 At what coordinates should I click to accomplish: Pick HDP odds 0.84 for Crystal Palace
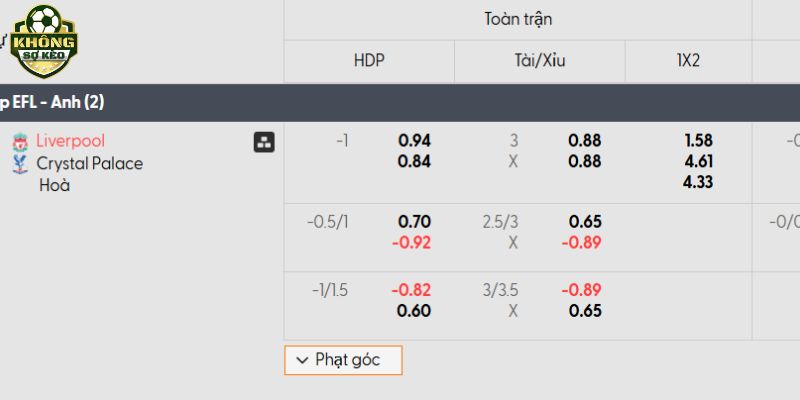414,162
